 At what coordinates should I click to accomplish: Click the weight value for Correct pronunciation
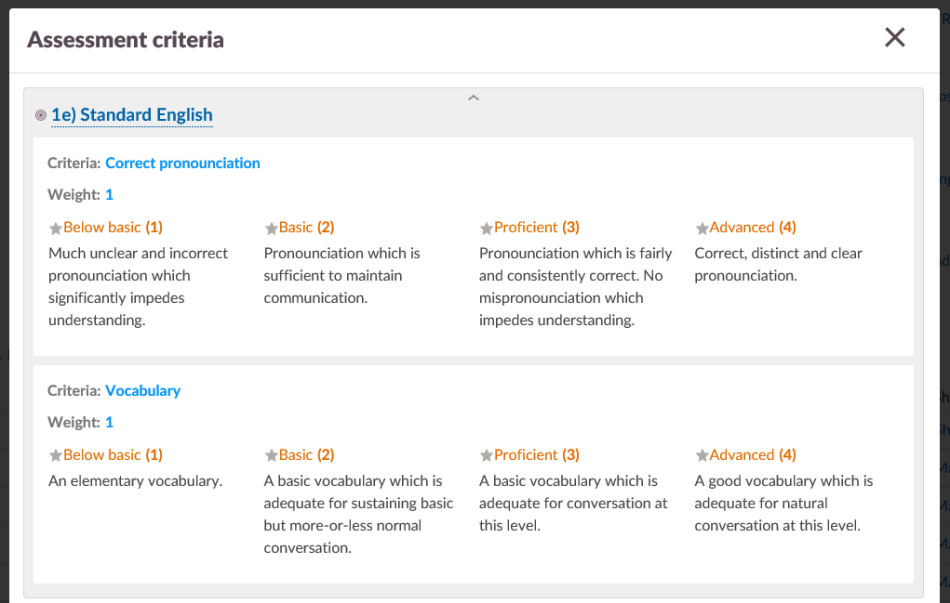[109, 195]
